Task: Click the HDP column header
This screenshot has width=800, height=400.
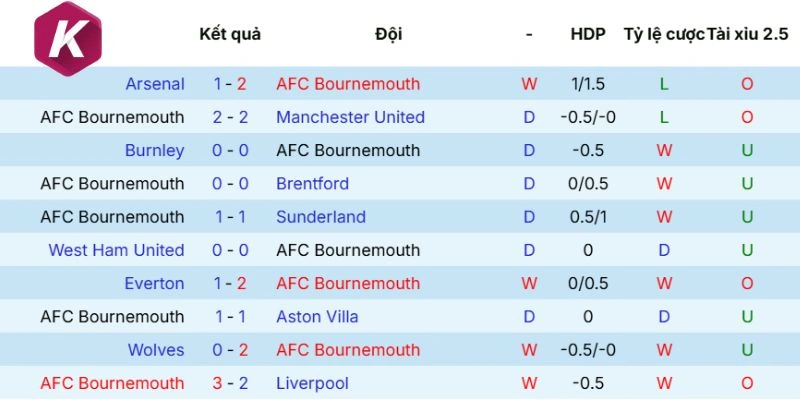Action: click(588, 34)
